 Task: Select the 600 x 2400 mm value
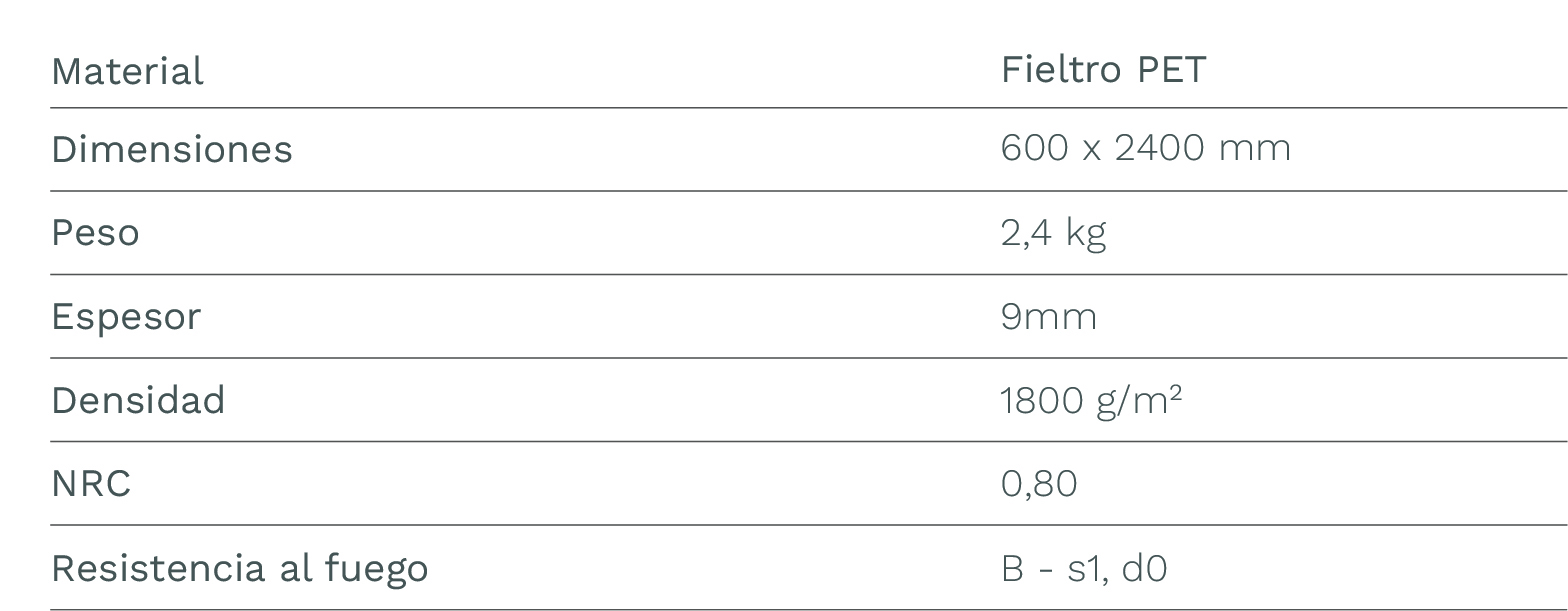[x=1145, y=148]
